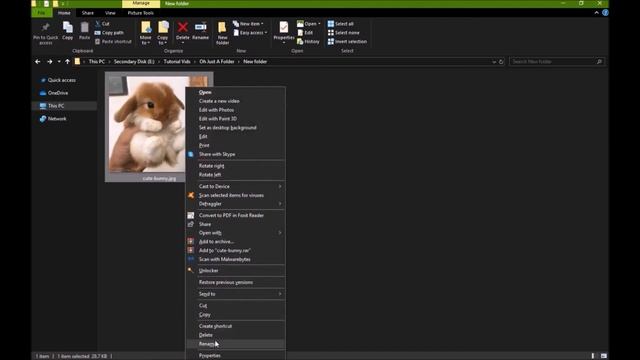This screenshot has width=640, height=360.
Task: Choose Open in the context menu
Action: tap(236, 92)
